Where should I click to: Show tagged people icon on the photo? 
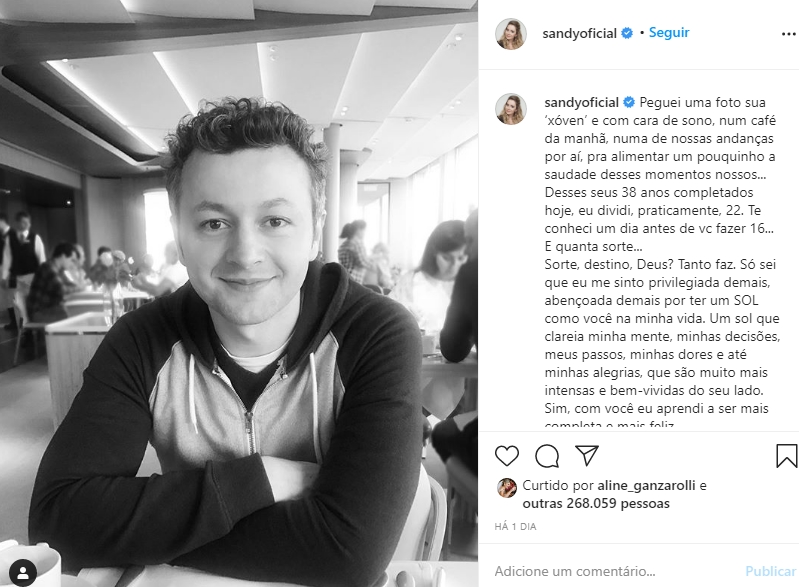coord(23,573)
